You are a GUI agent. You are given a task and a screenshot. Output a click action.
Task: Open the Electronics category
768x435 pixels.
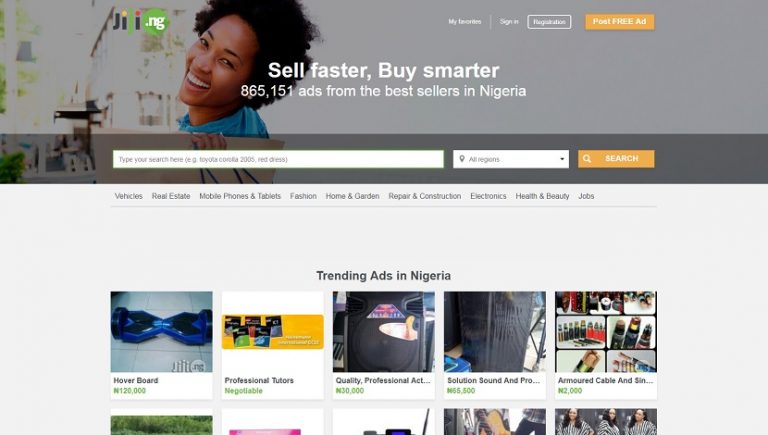click(x=488, y=196)
